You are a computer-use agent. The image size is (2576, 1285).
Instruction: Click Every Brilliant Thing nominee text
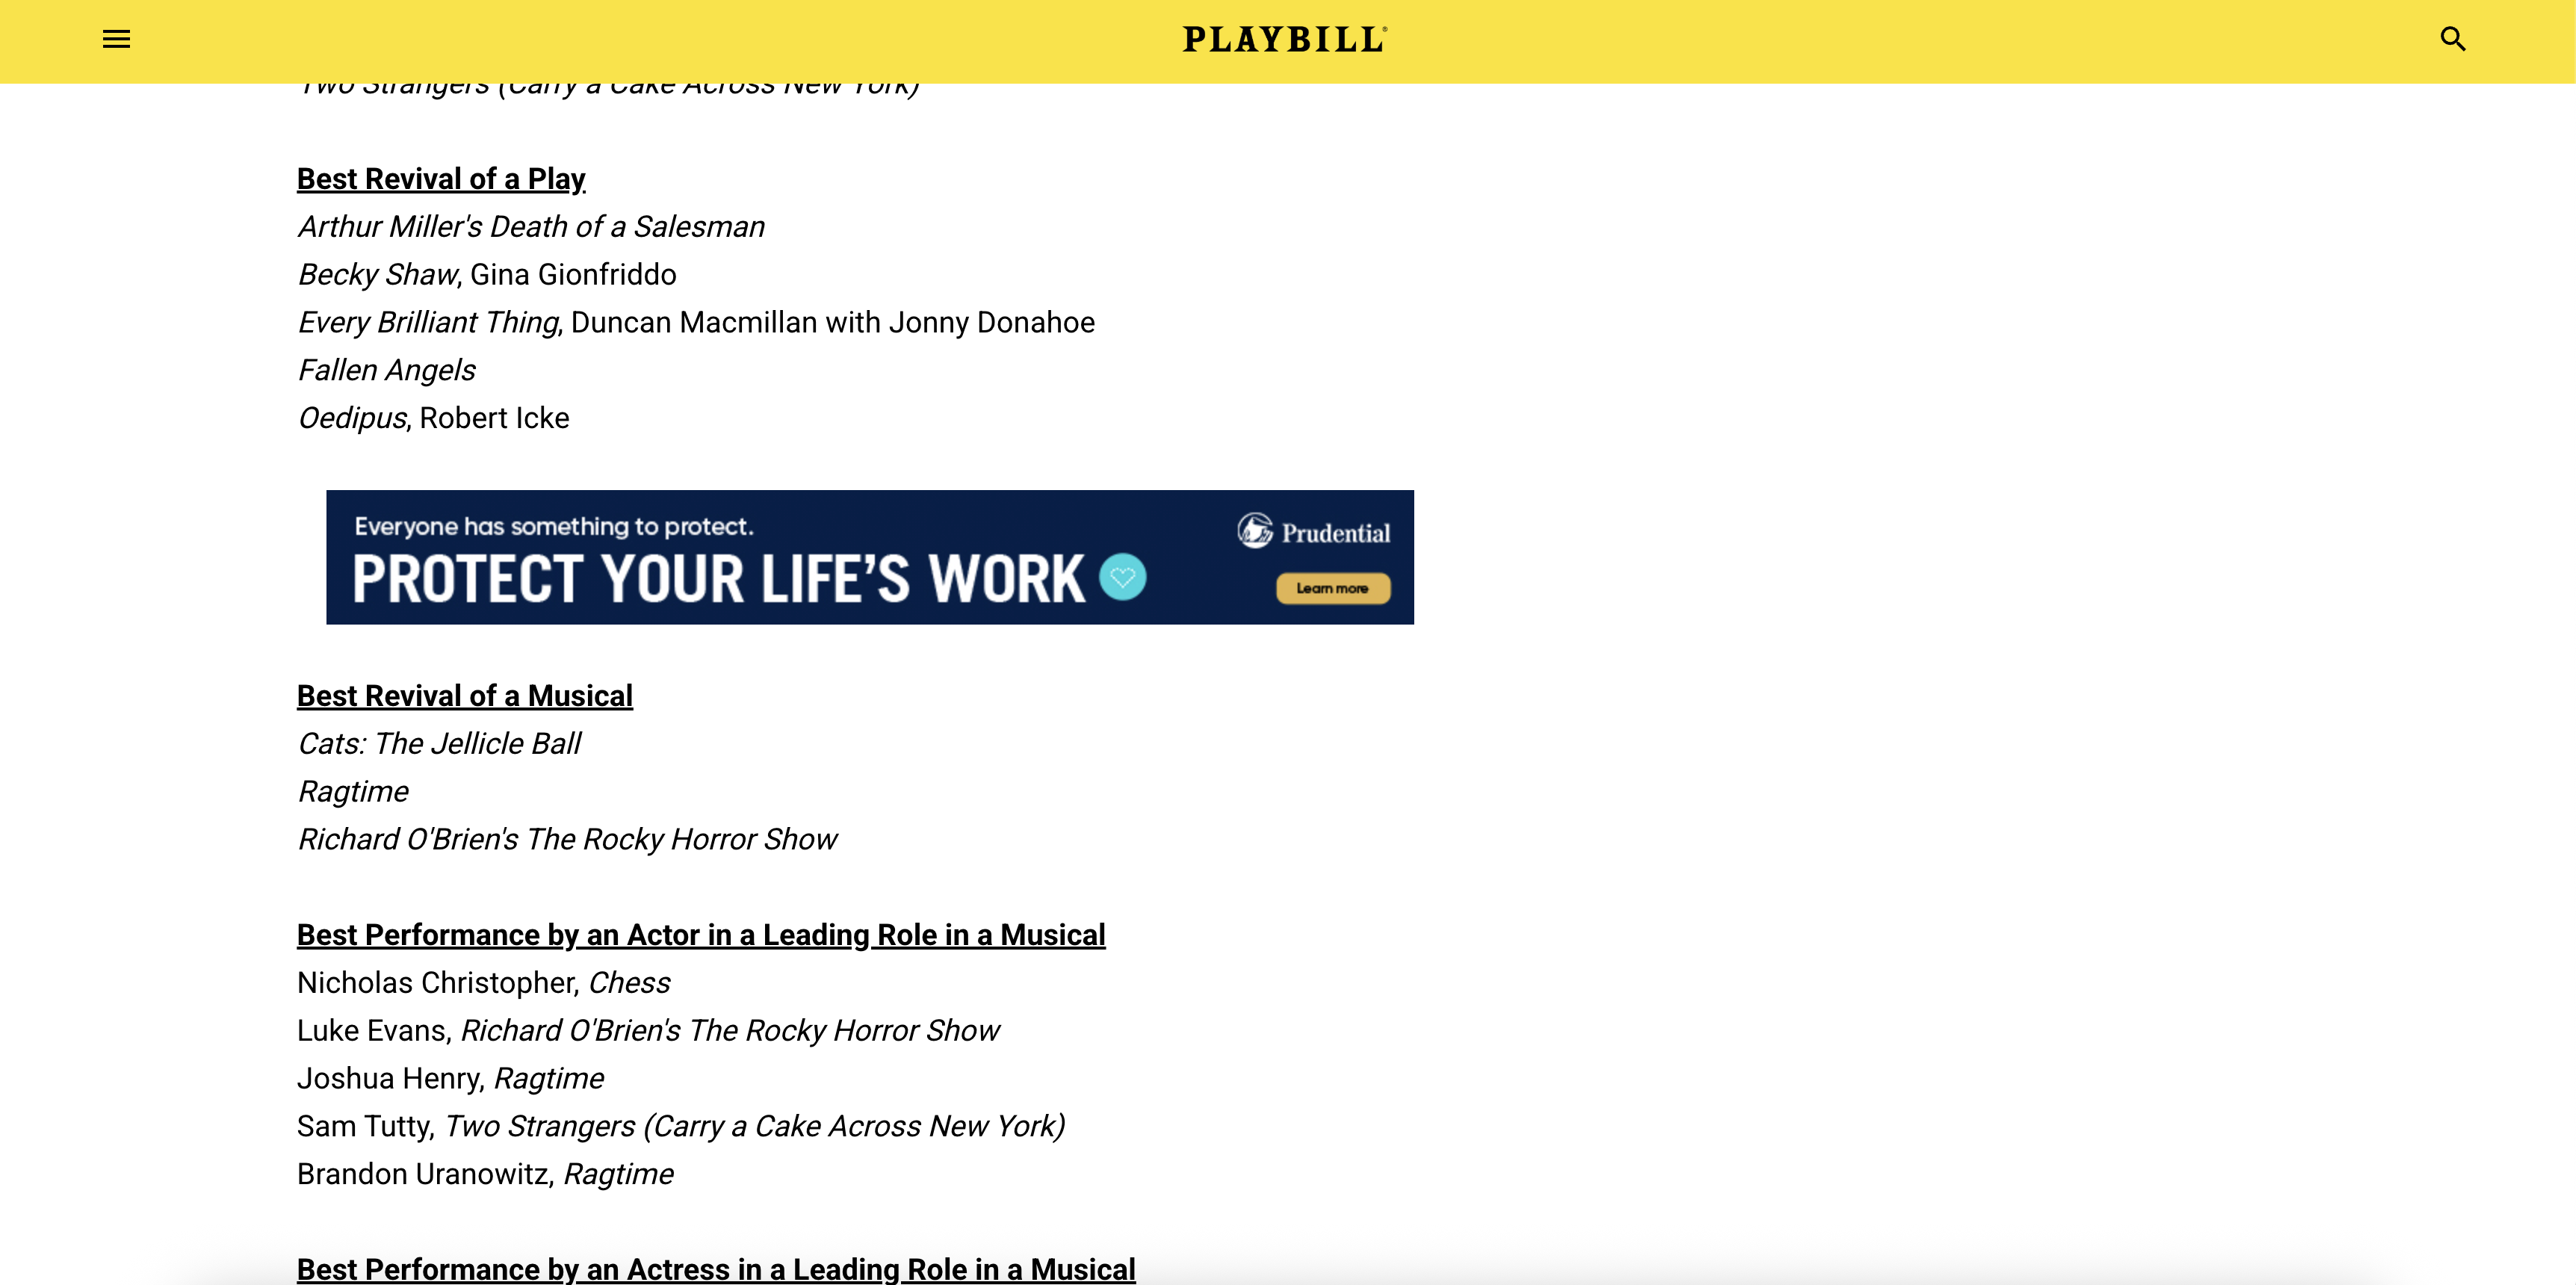click(x=696, y=323)
